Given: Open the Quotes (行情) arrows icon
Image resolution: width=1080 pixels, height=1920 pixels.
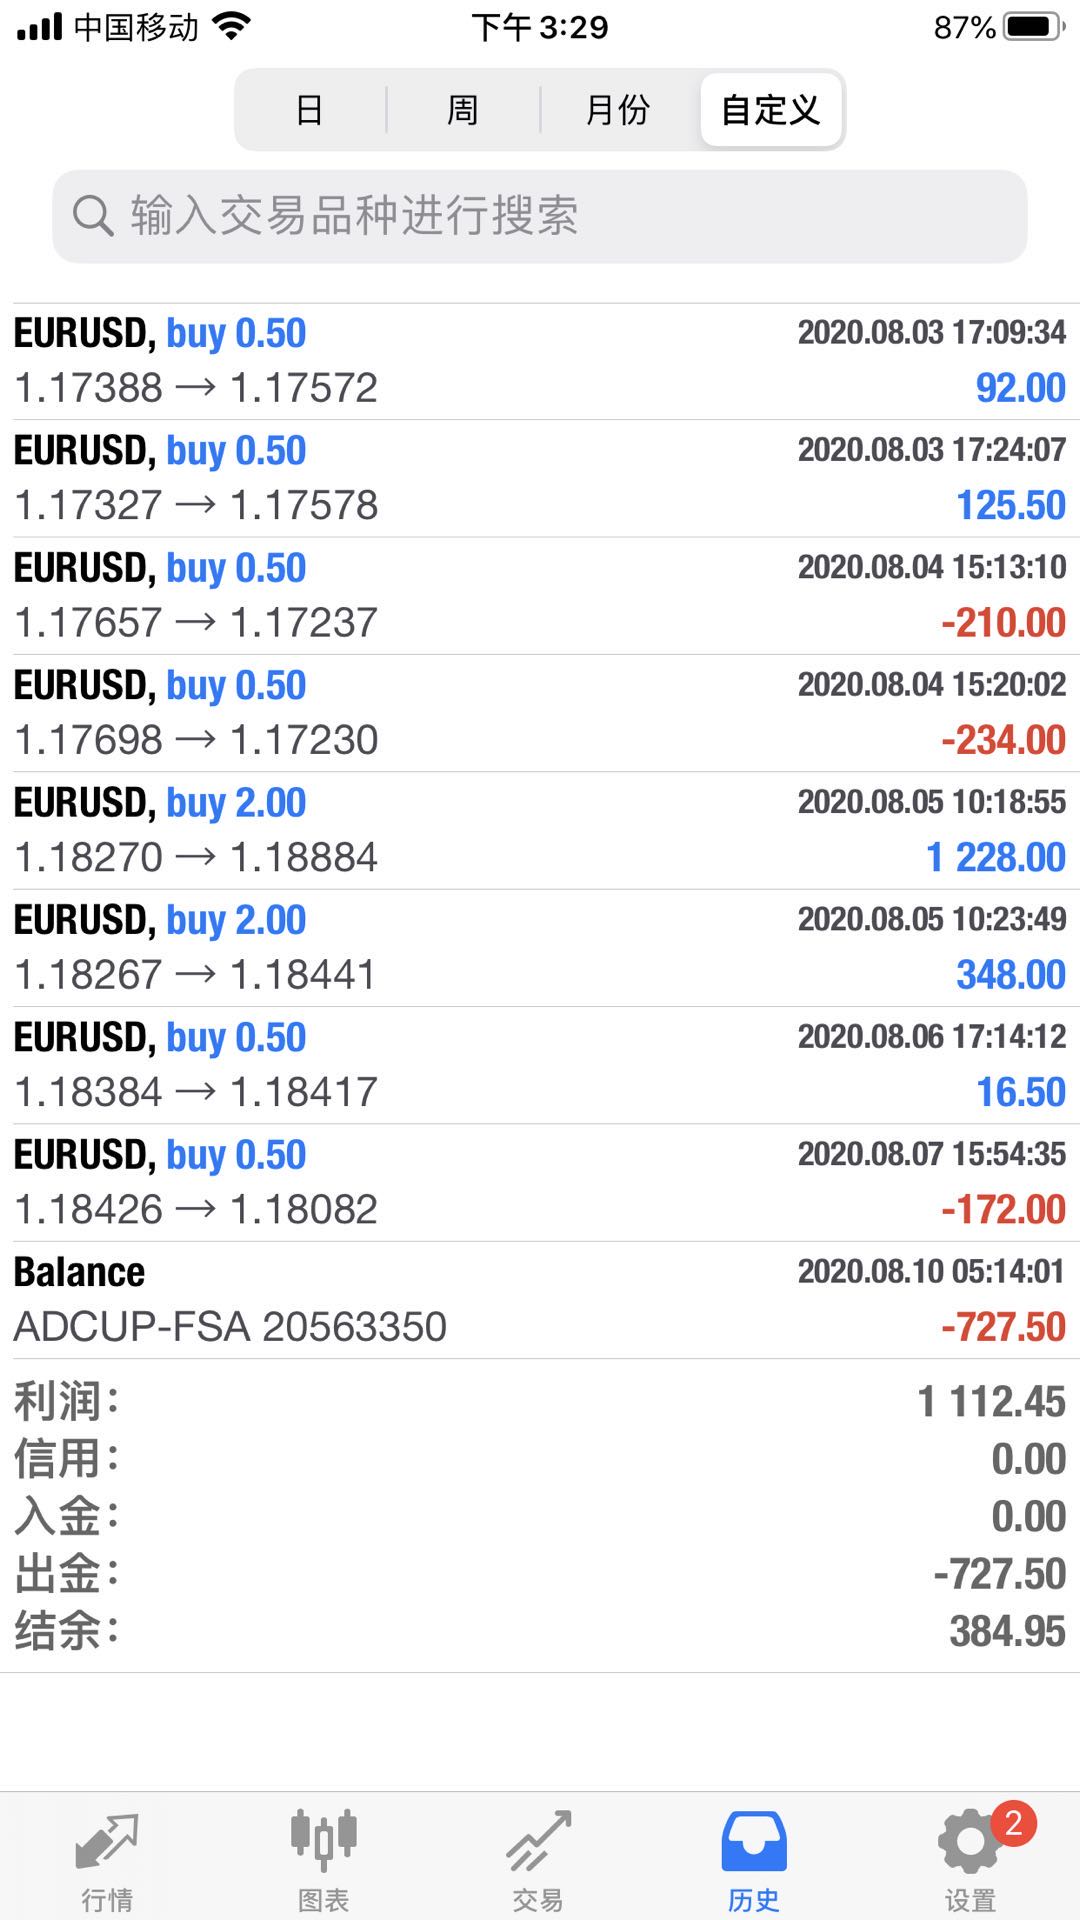Looking at the screenshot, I should 107,1842.
